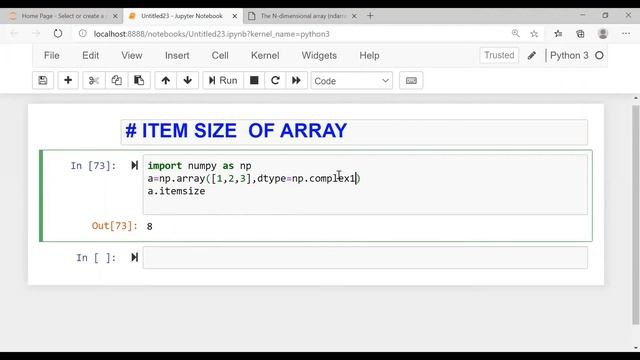Add page to favorites star icon

pyautogui.click(x=534, y=34)
